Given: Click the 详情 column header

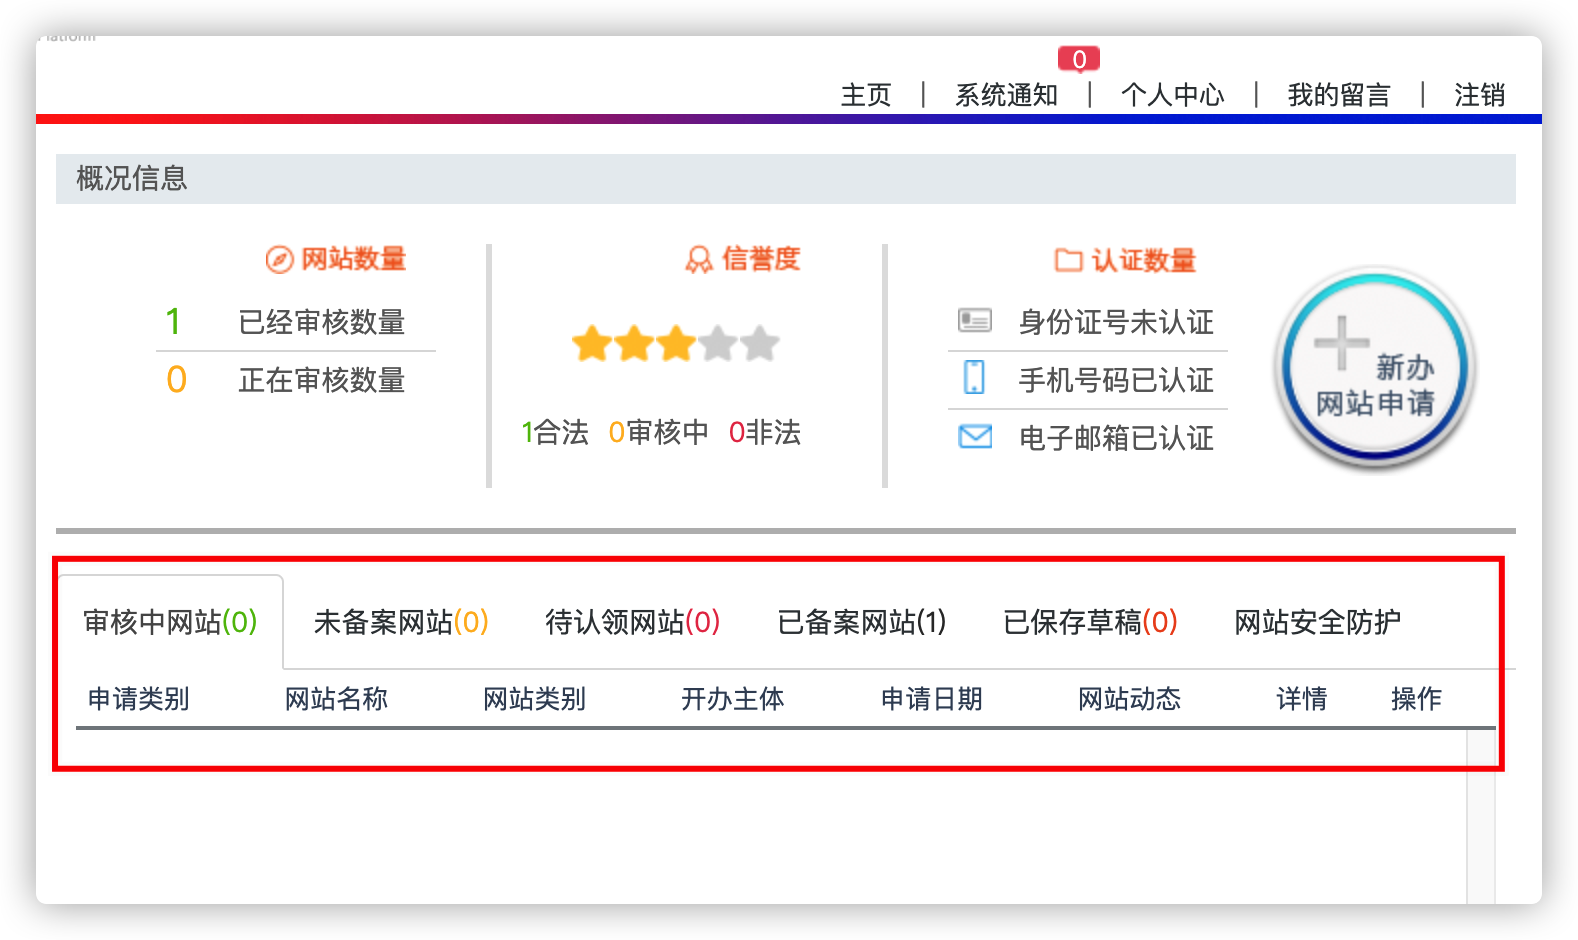Looking at the screenshot, I should point(1301,698).
